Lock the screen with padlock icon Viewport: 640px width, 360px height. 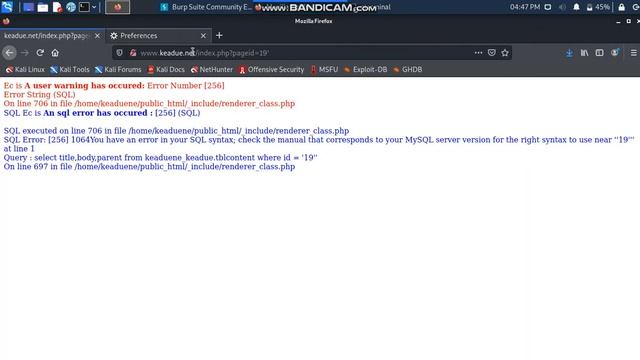point(621,7)
